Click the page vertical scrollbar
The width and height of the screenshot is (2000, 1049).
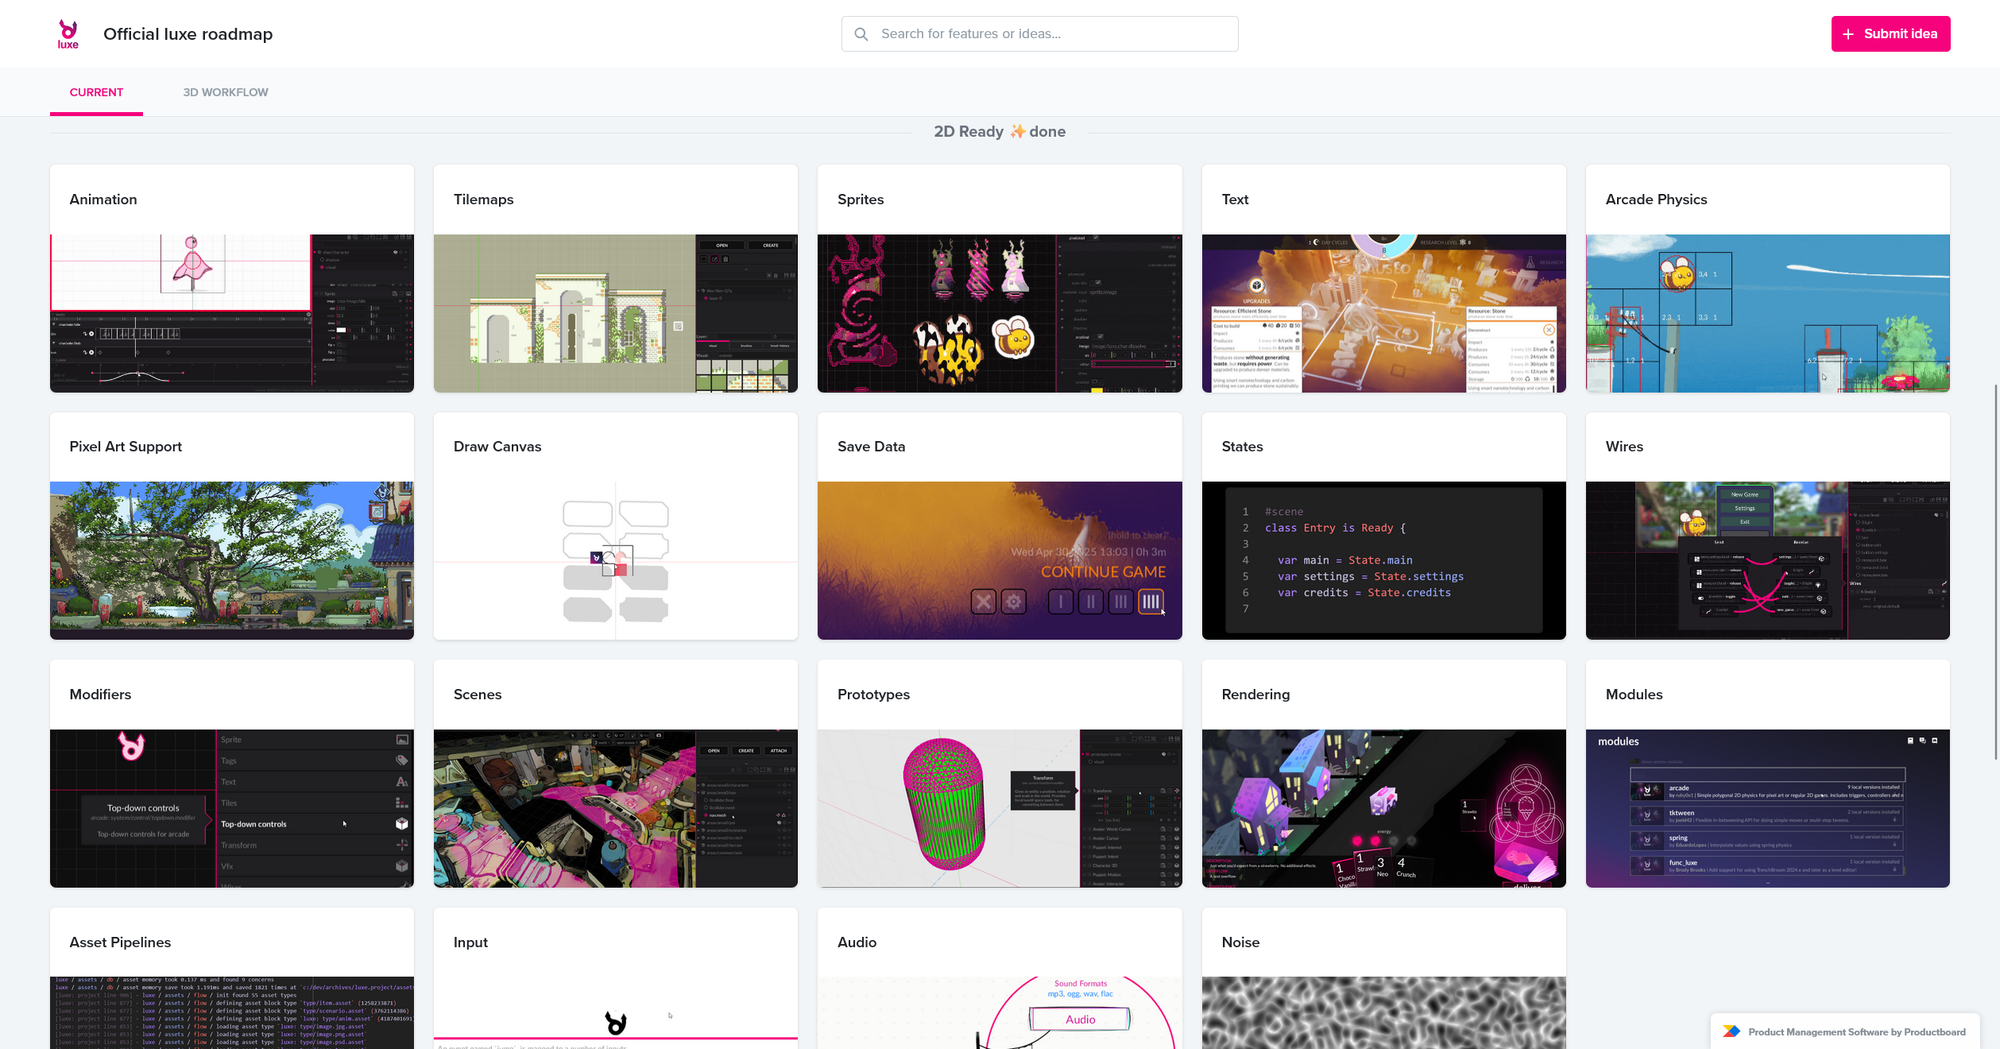tap(1996, 572)
